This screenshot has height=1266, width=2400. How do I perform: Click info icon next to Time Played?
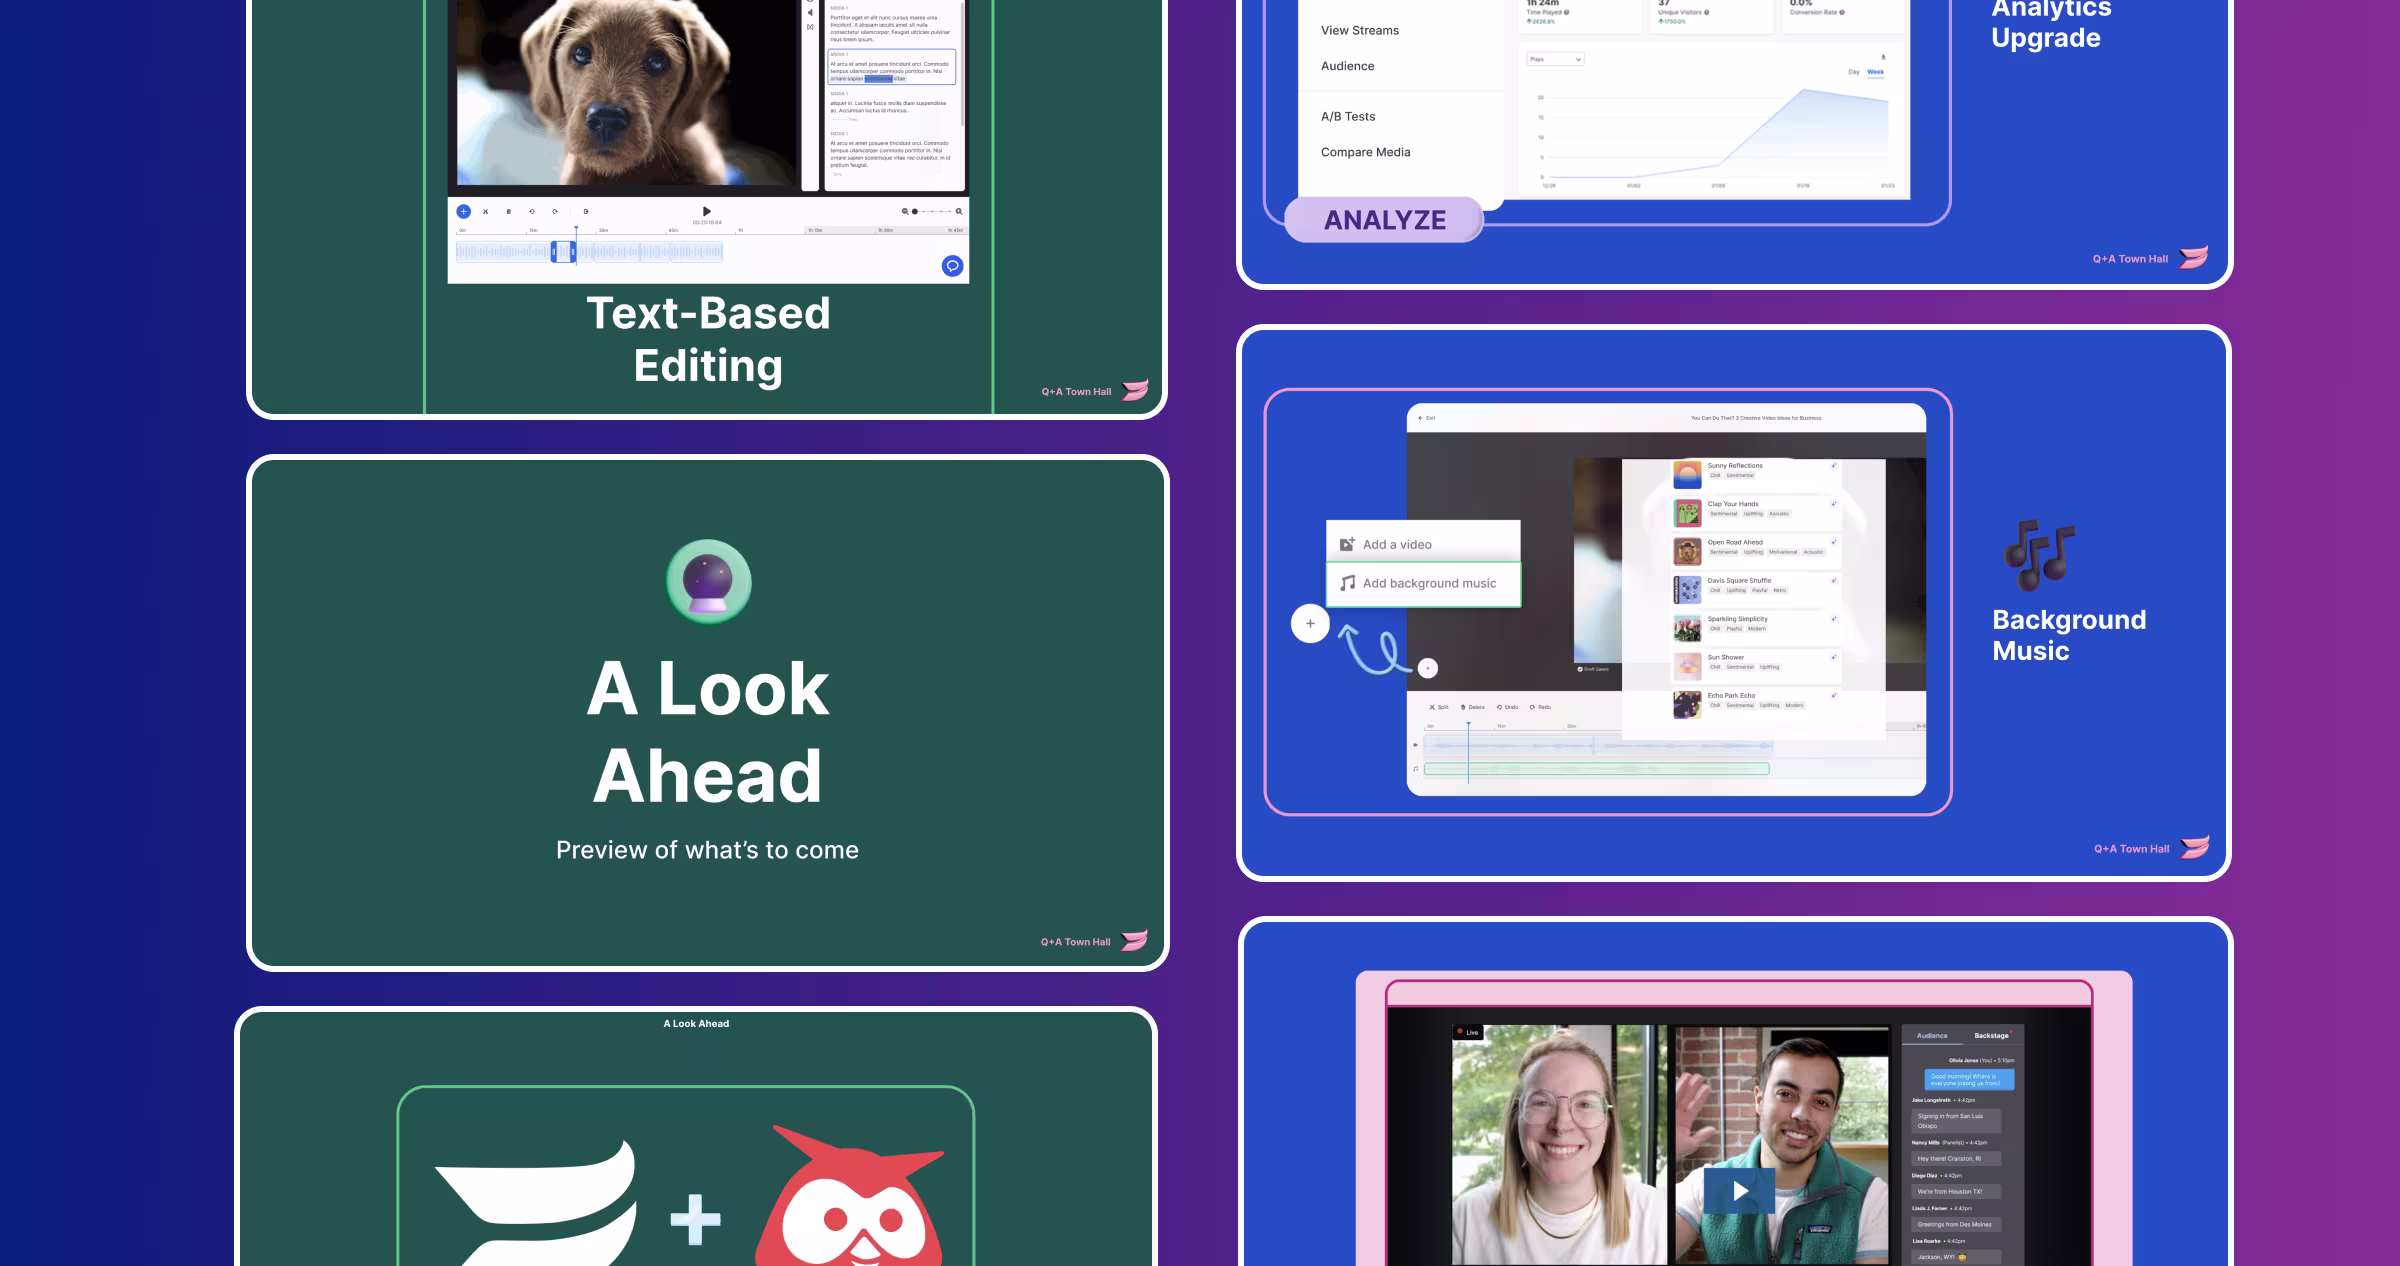pos(1566,13)
